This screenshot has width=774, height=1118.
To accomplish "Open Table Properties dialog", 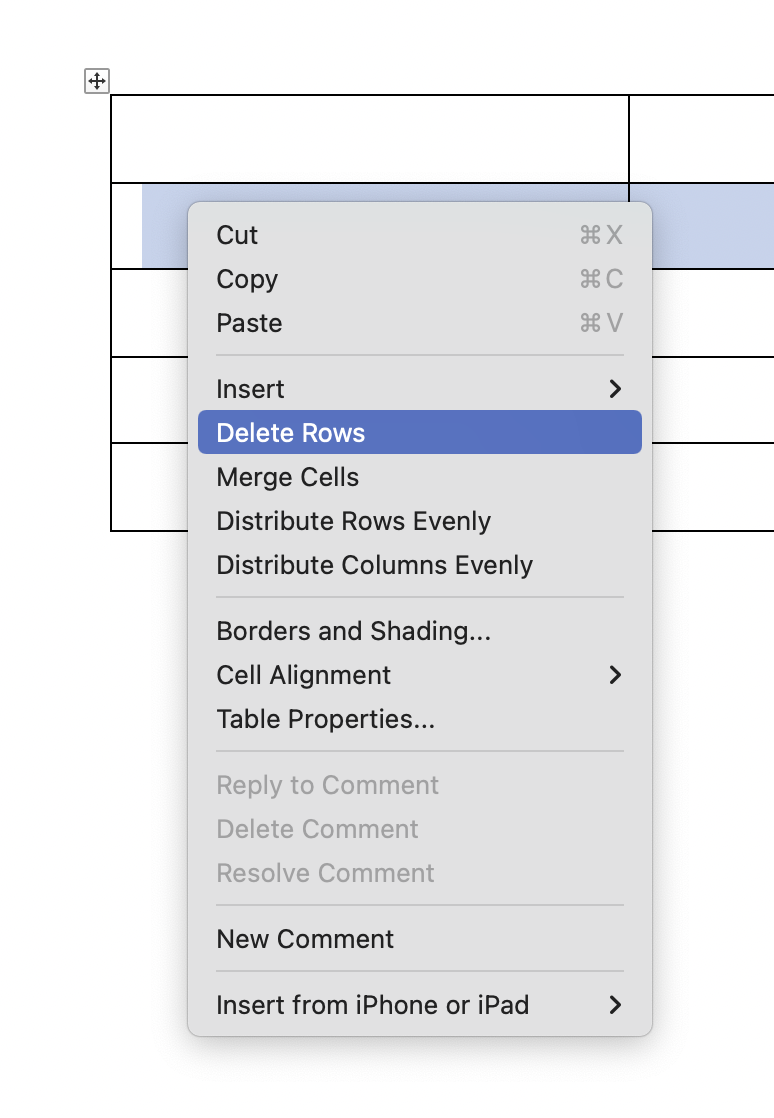I will (325, 719).
